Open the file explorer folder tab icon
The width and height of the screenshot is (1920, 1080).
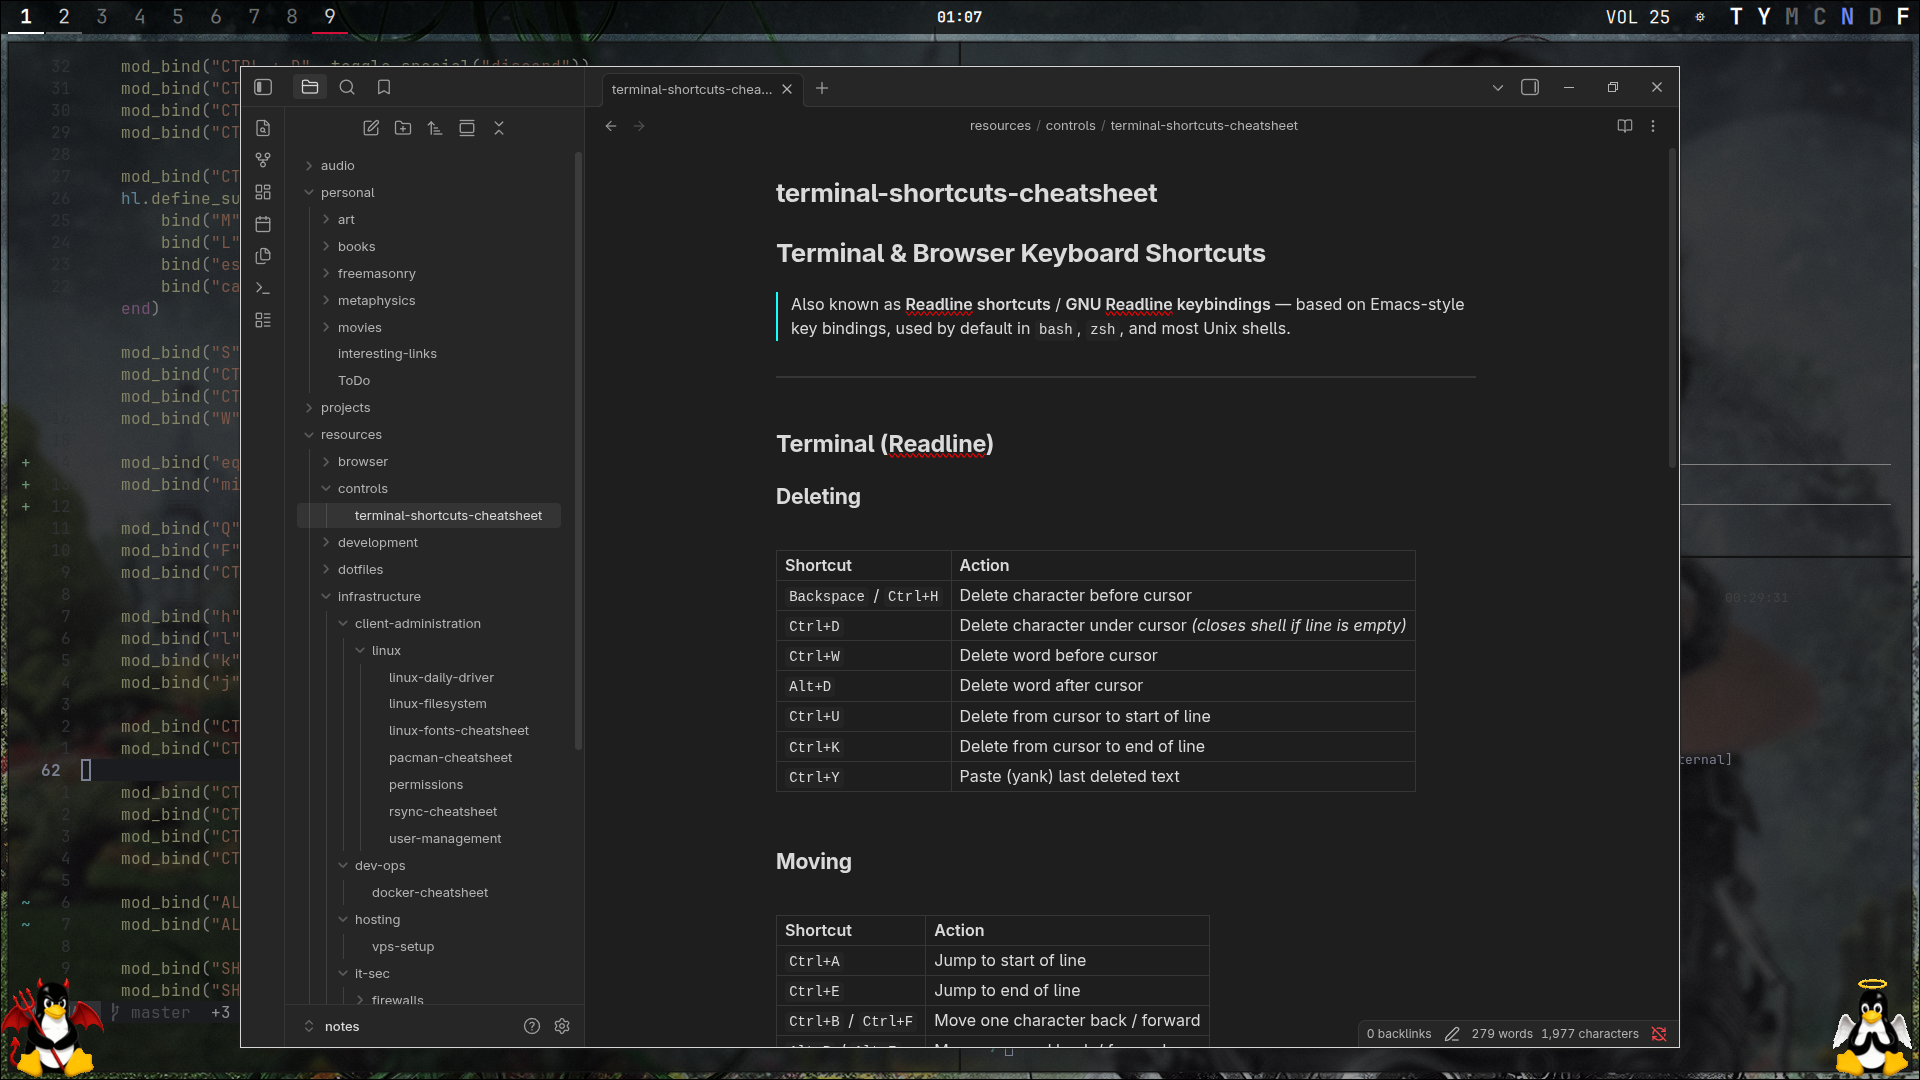(x=310, y=88)
